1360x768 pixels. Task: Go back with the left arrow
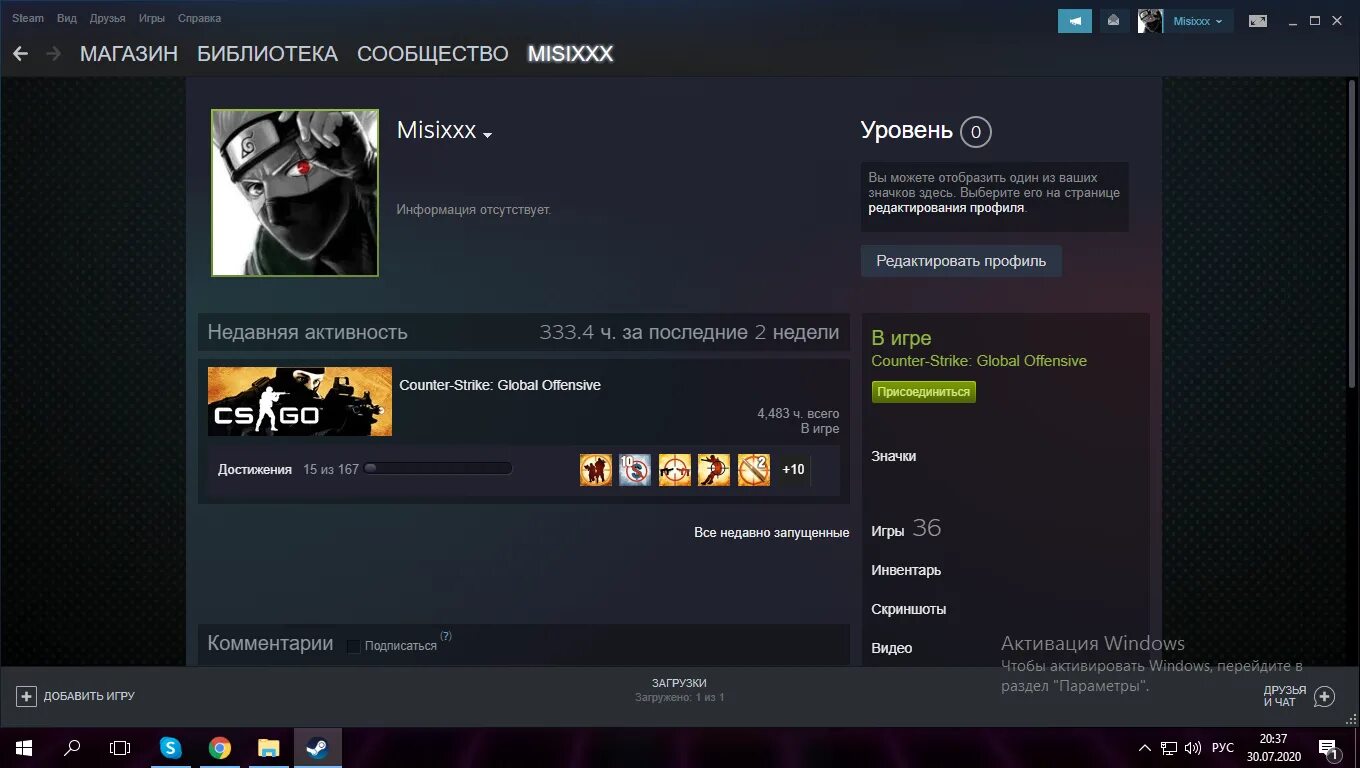20,54
